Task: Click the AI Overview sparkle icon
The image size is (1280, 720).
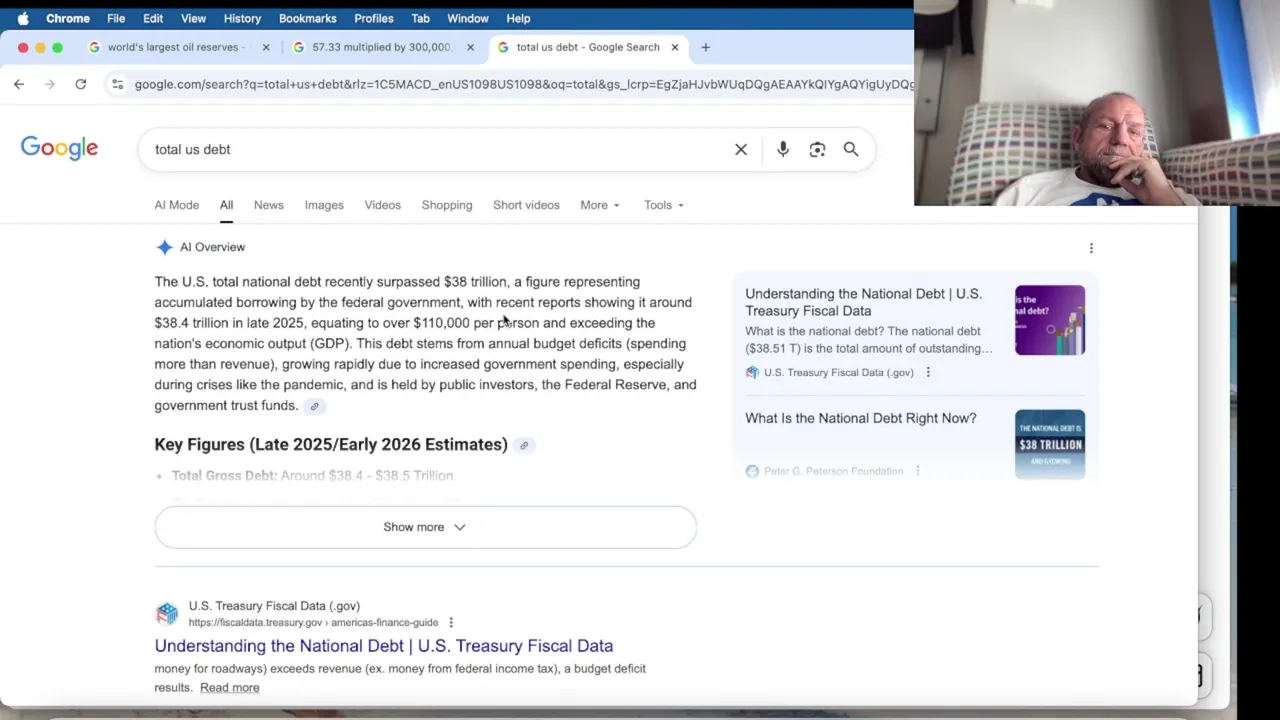Action: [x=164, y=247]
